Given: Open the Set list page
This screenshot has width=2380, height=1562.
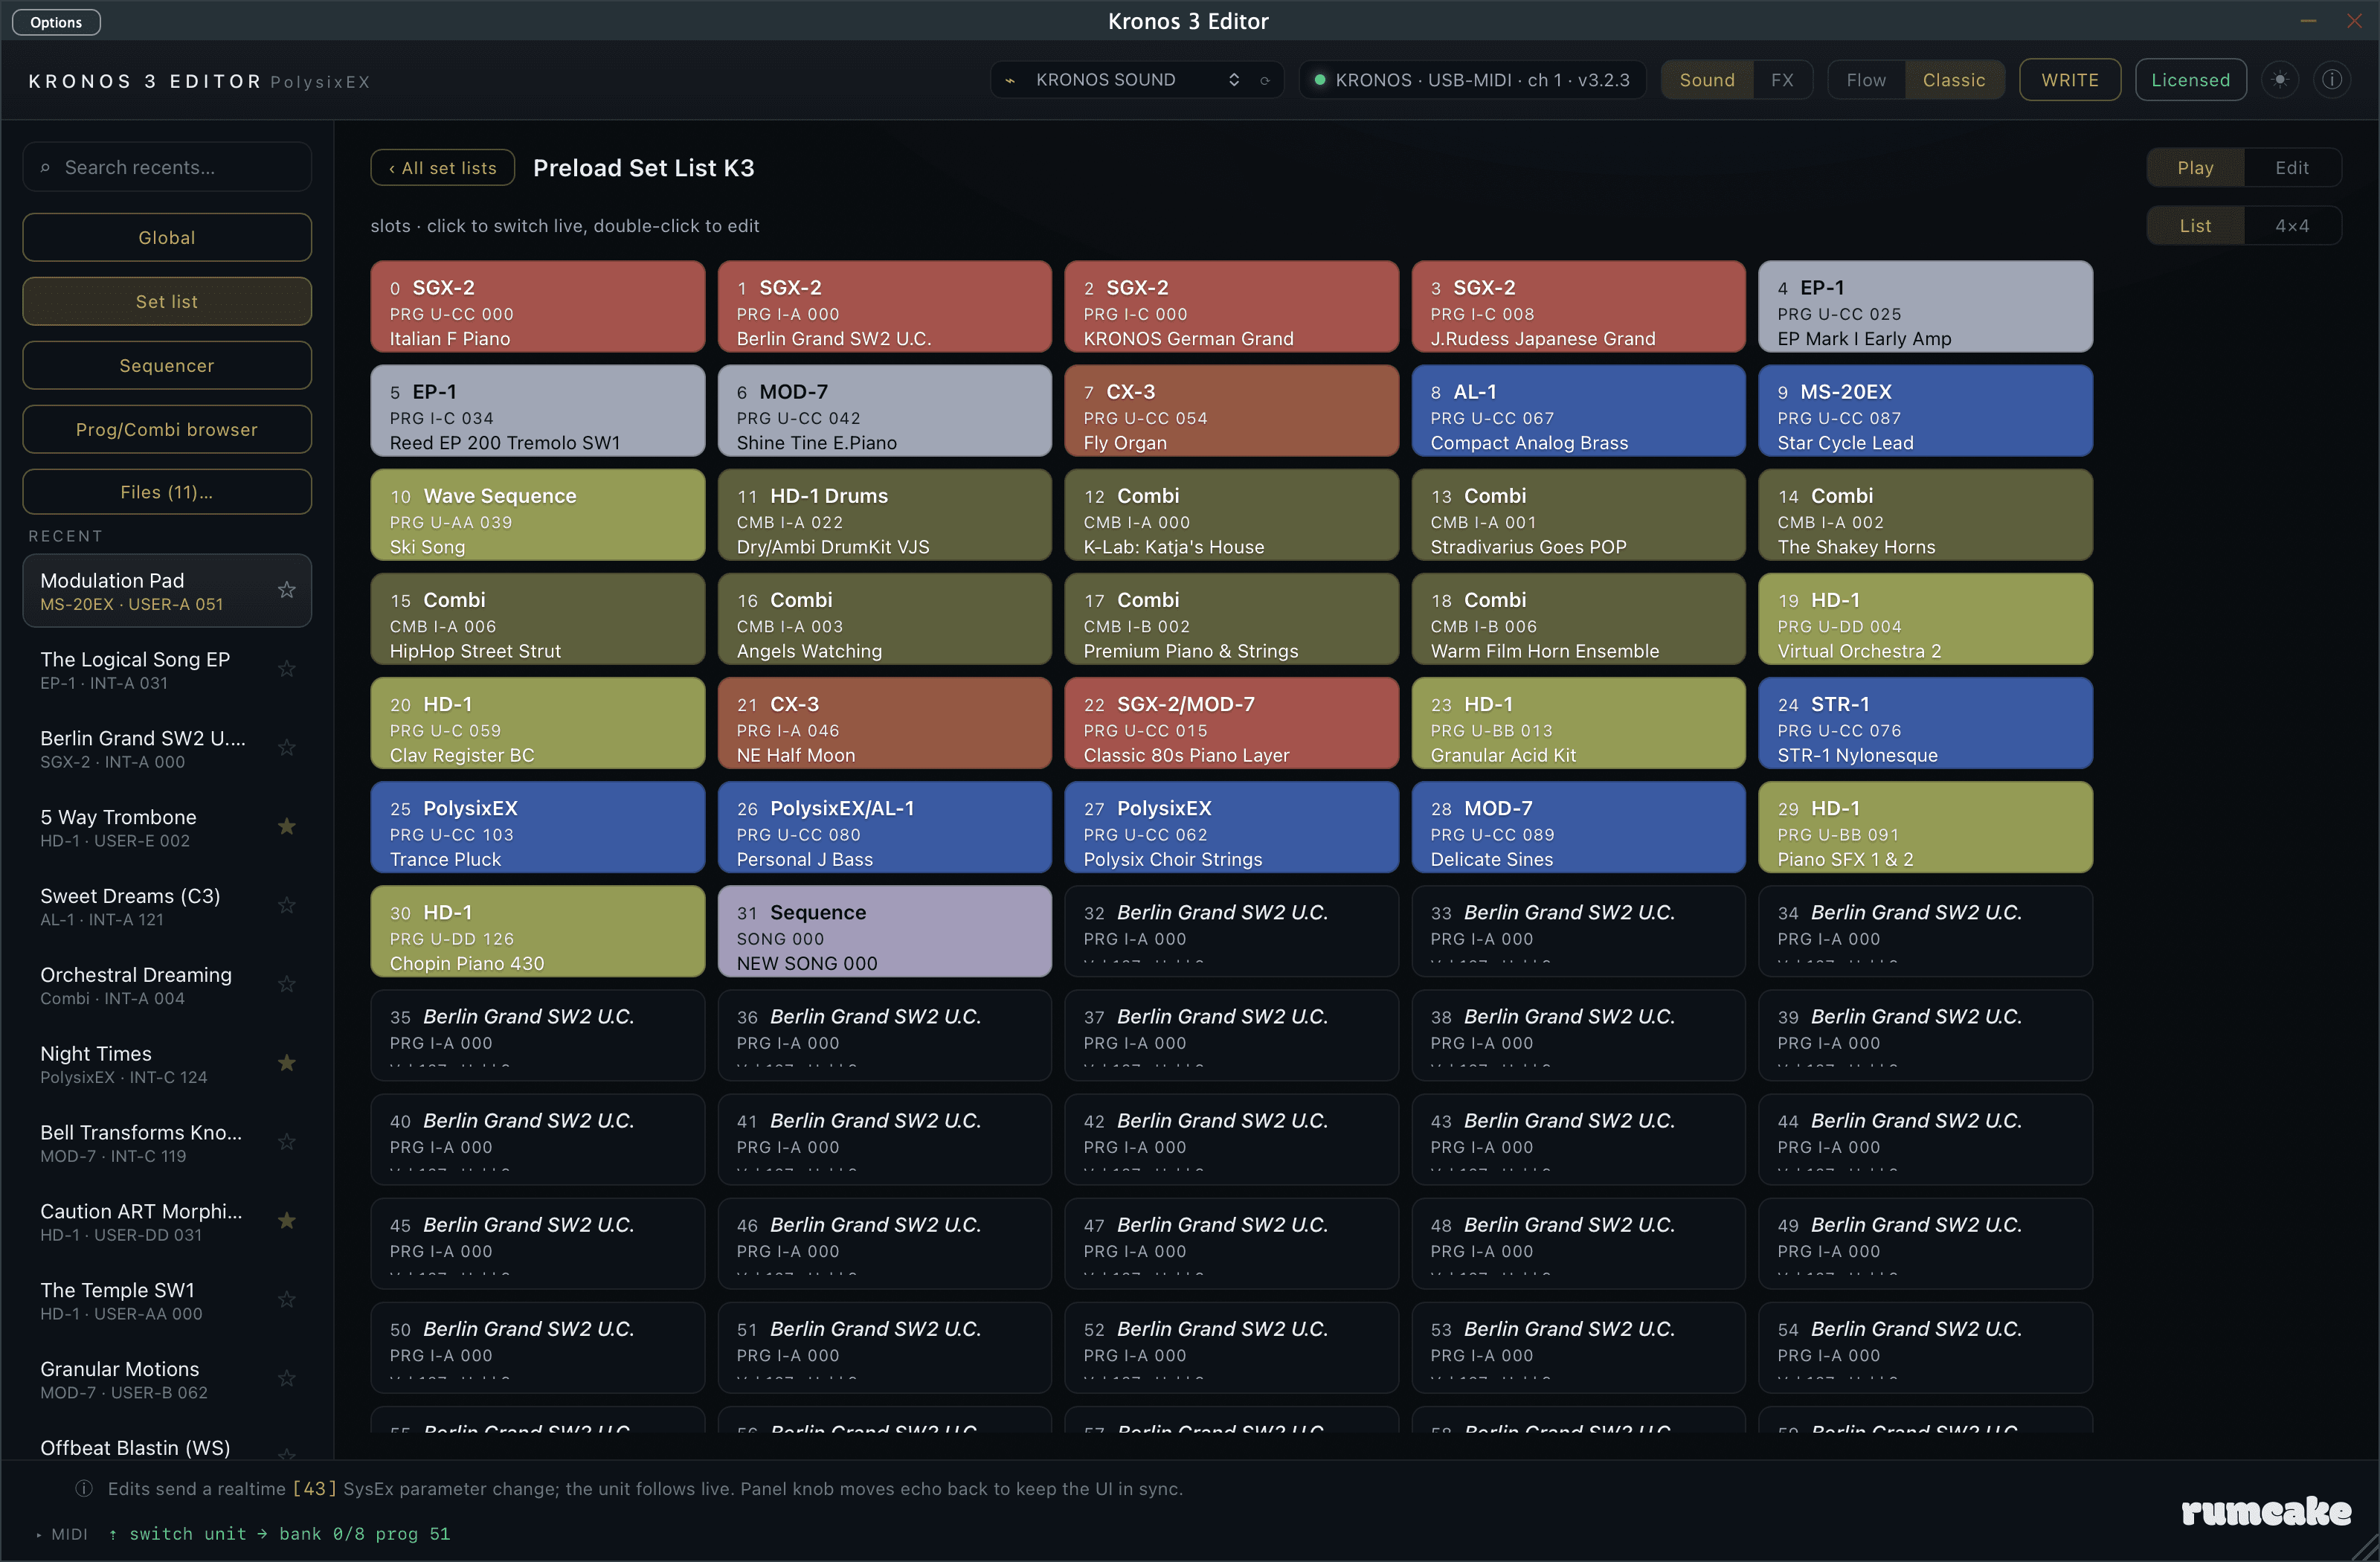Looking at the screenshot, I should coord(167,302).
